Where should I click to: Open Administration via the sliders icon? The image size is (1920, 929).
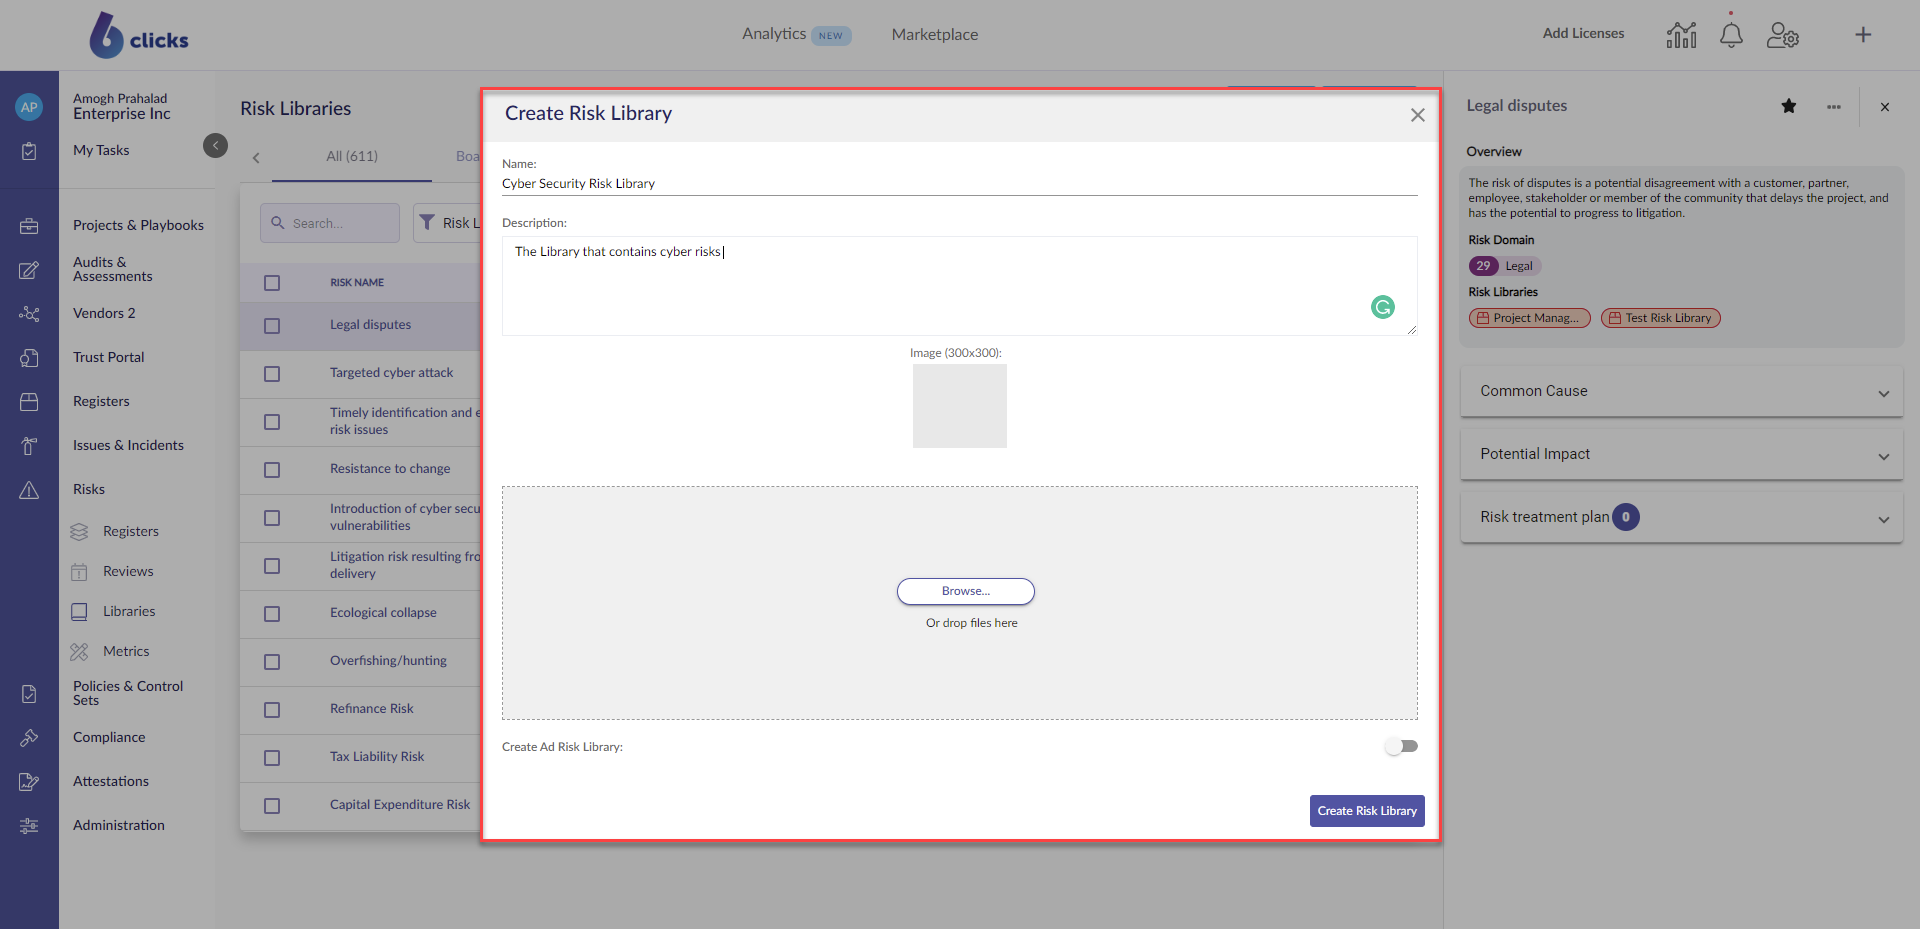pos(29,826)
